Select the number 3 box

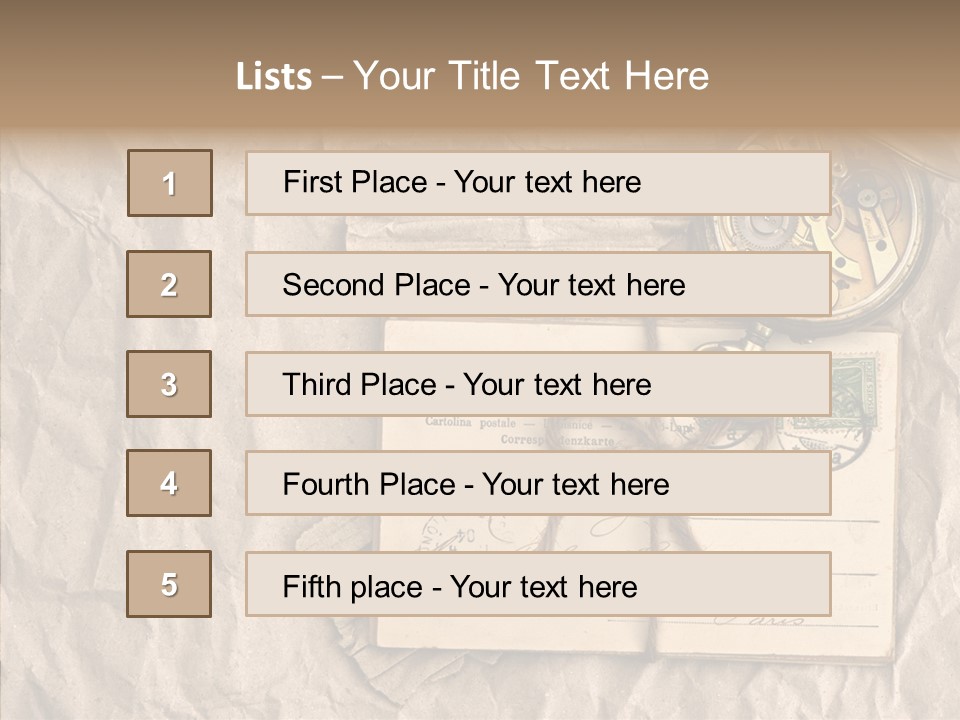[169, 384]
